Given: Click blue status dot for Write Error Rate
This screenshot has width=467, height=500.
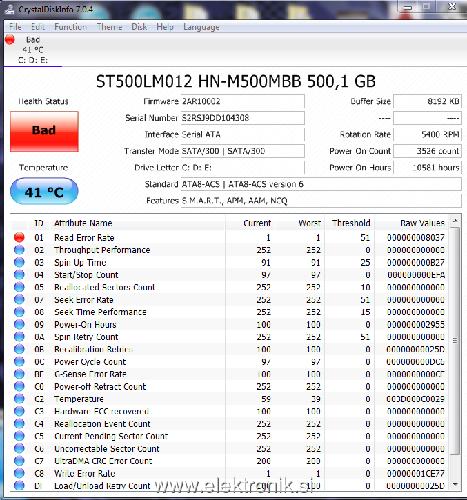Looking at the screenshot, I should pyautogui.click(x=19, y=473).
